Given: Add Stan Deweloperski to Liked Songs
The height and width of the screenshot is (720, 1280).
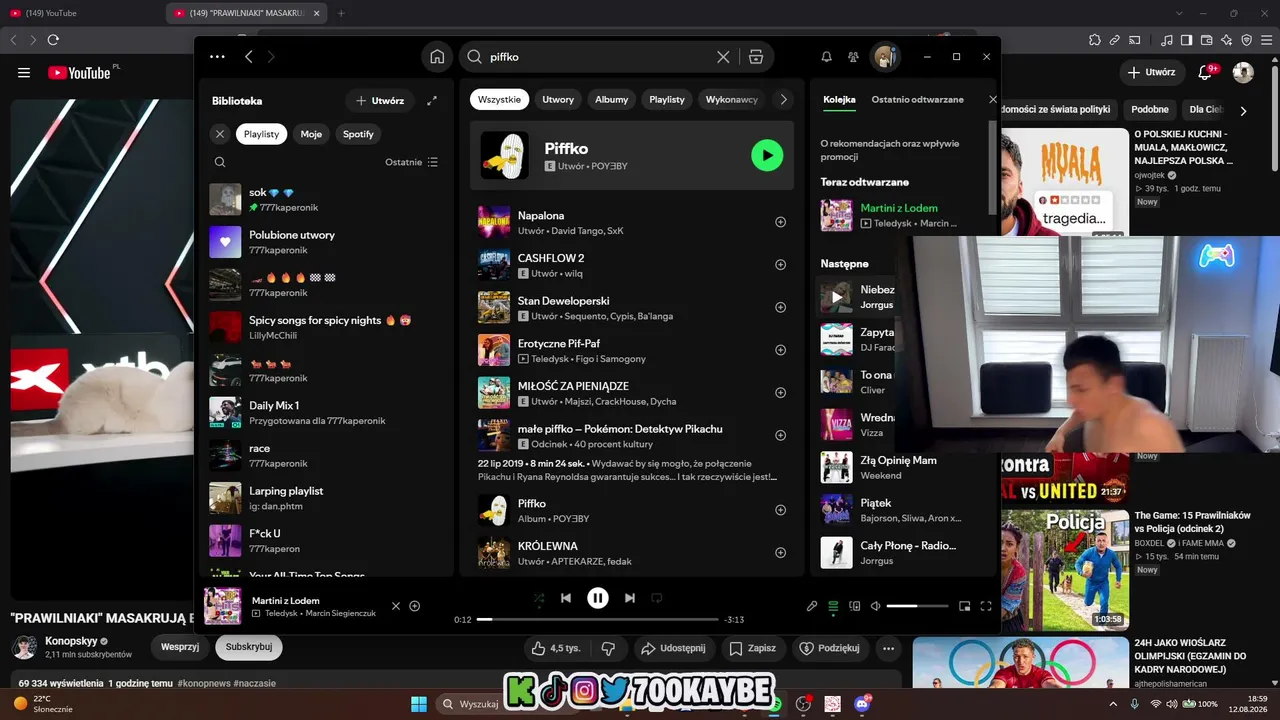Looking at the screenshot, I should [781, 307].
